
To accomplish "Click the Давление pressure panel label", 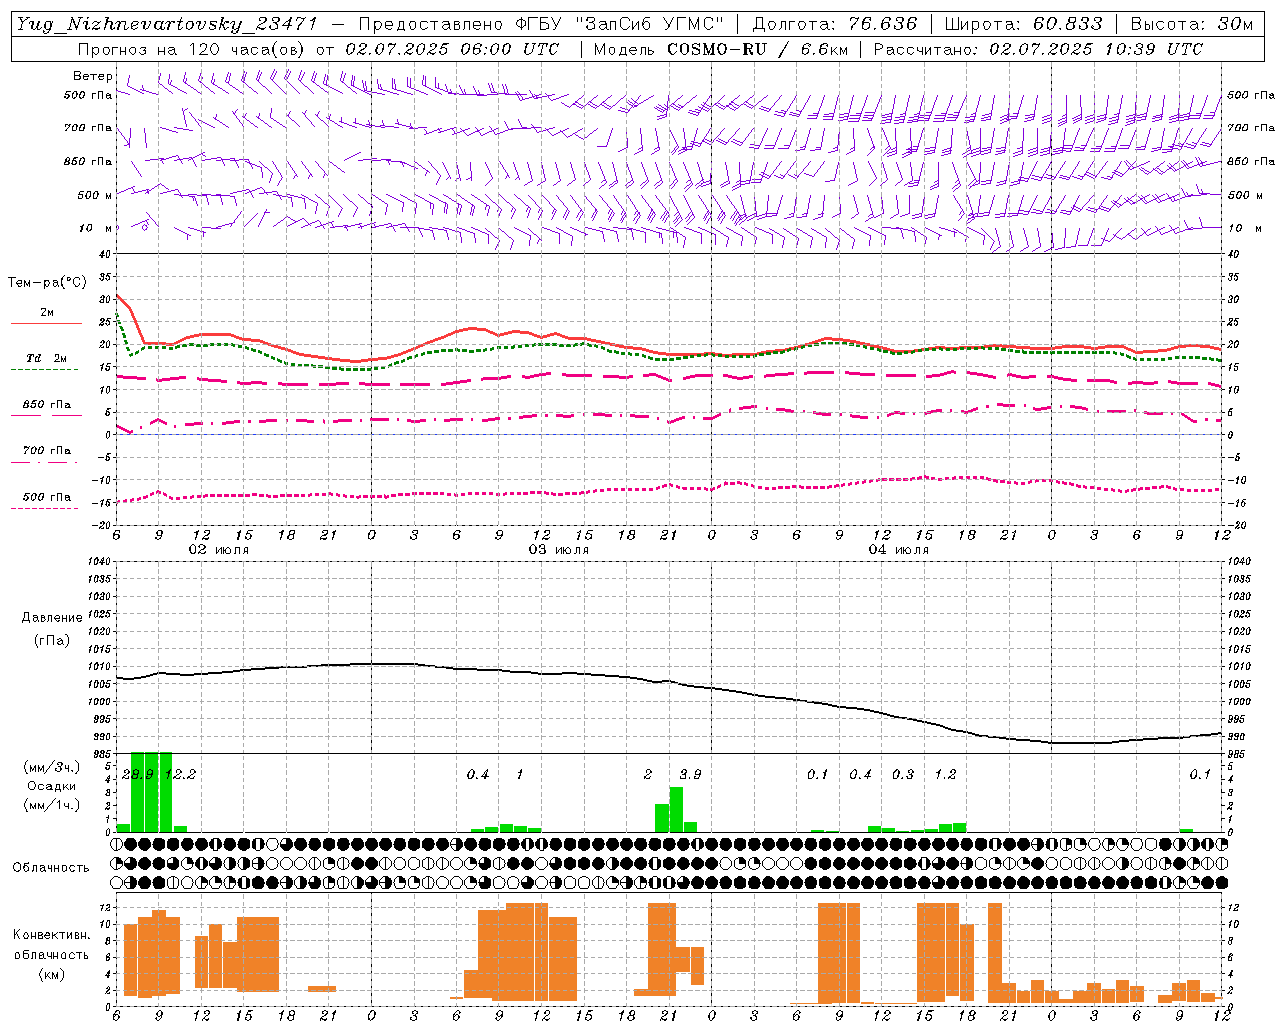I will [52, 618].
